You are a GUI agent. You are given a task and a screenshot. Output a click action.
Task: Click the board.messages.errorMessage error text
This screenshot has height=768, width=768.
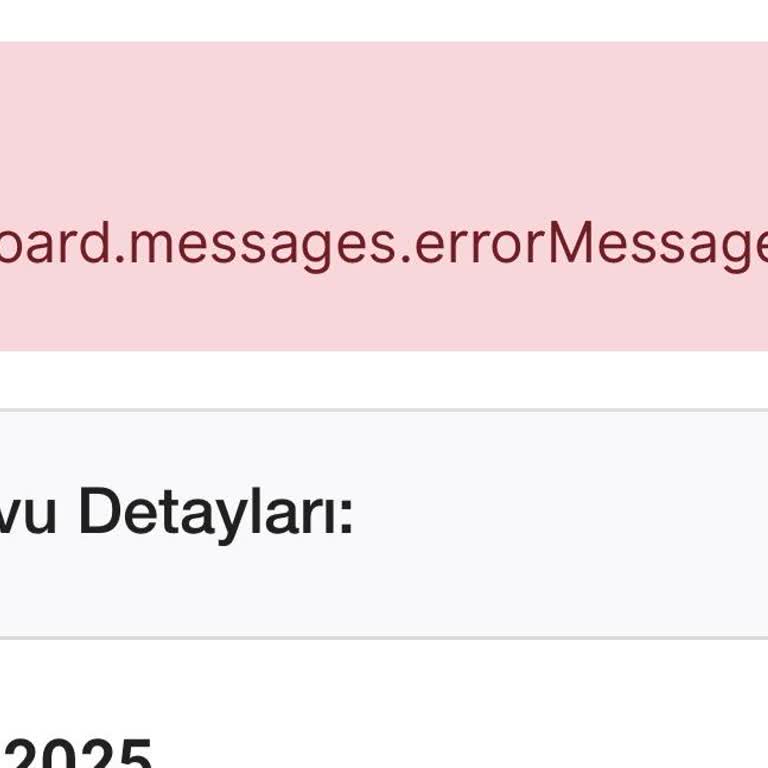click(x=384, y=244)
